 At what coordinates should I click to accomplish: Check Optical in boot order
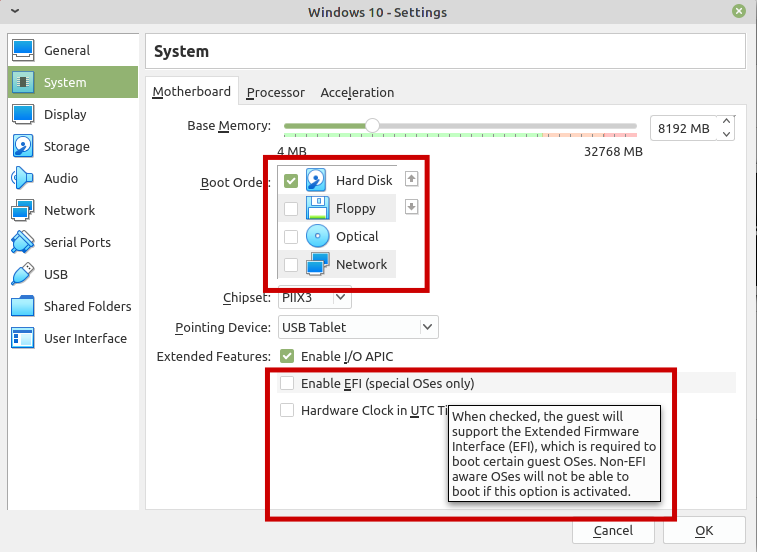pyautogui.click(x=291, y=237)
